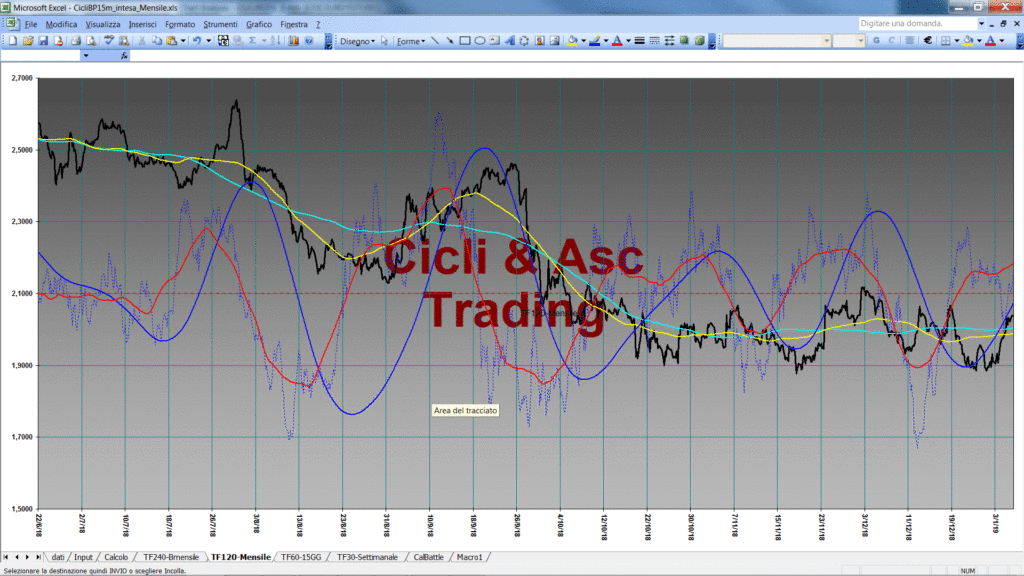This screenshot has width=1024, height=576.
Task: Switch to the dati sheet tab
Action: tap(57, 557)
